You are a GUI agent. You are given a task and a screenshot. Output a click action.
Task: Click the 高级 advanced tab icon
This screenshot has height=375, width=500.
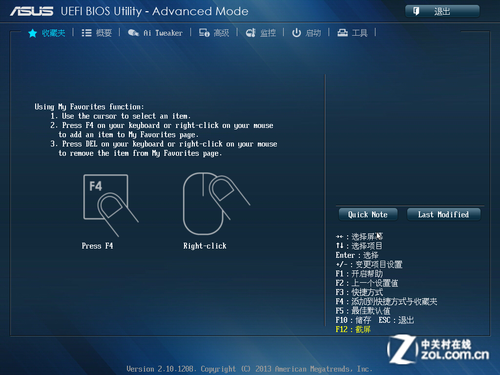[x=204, y=33]
